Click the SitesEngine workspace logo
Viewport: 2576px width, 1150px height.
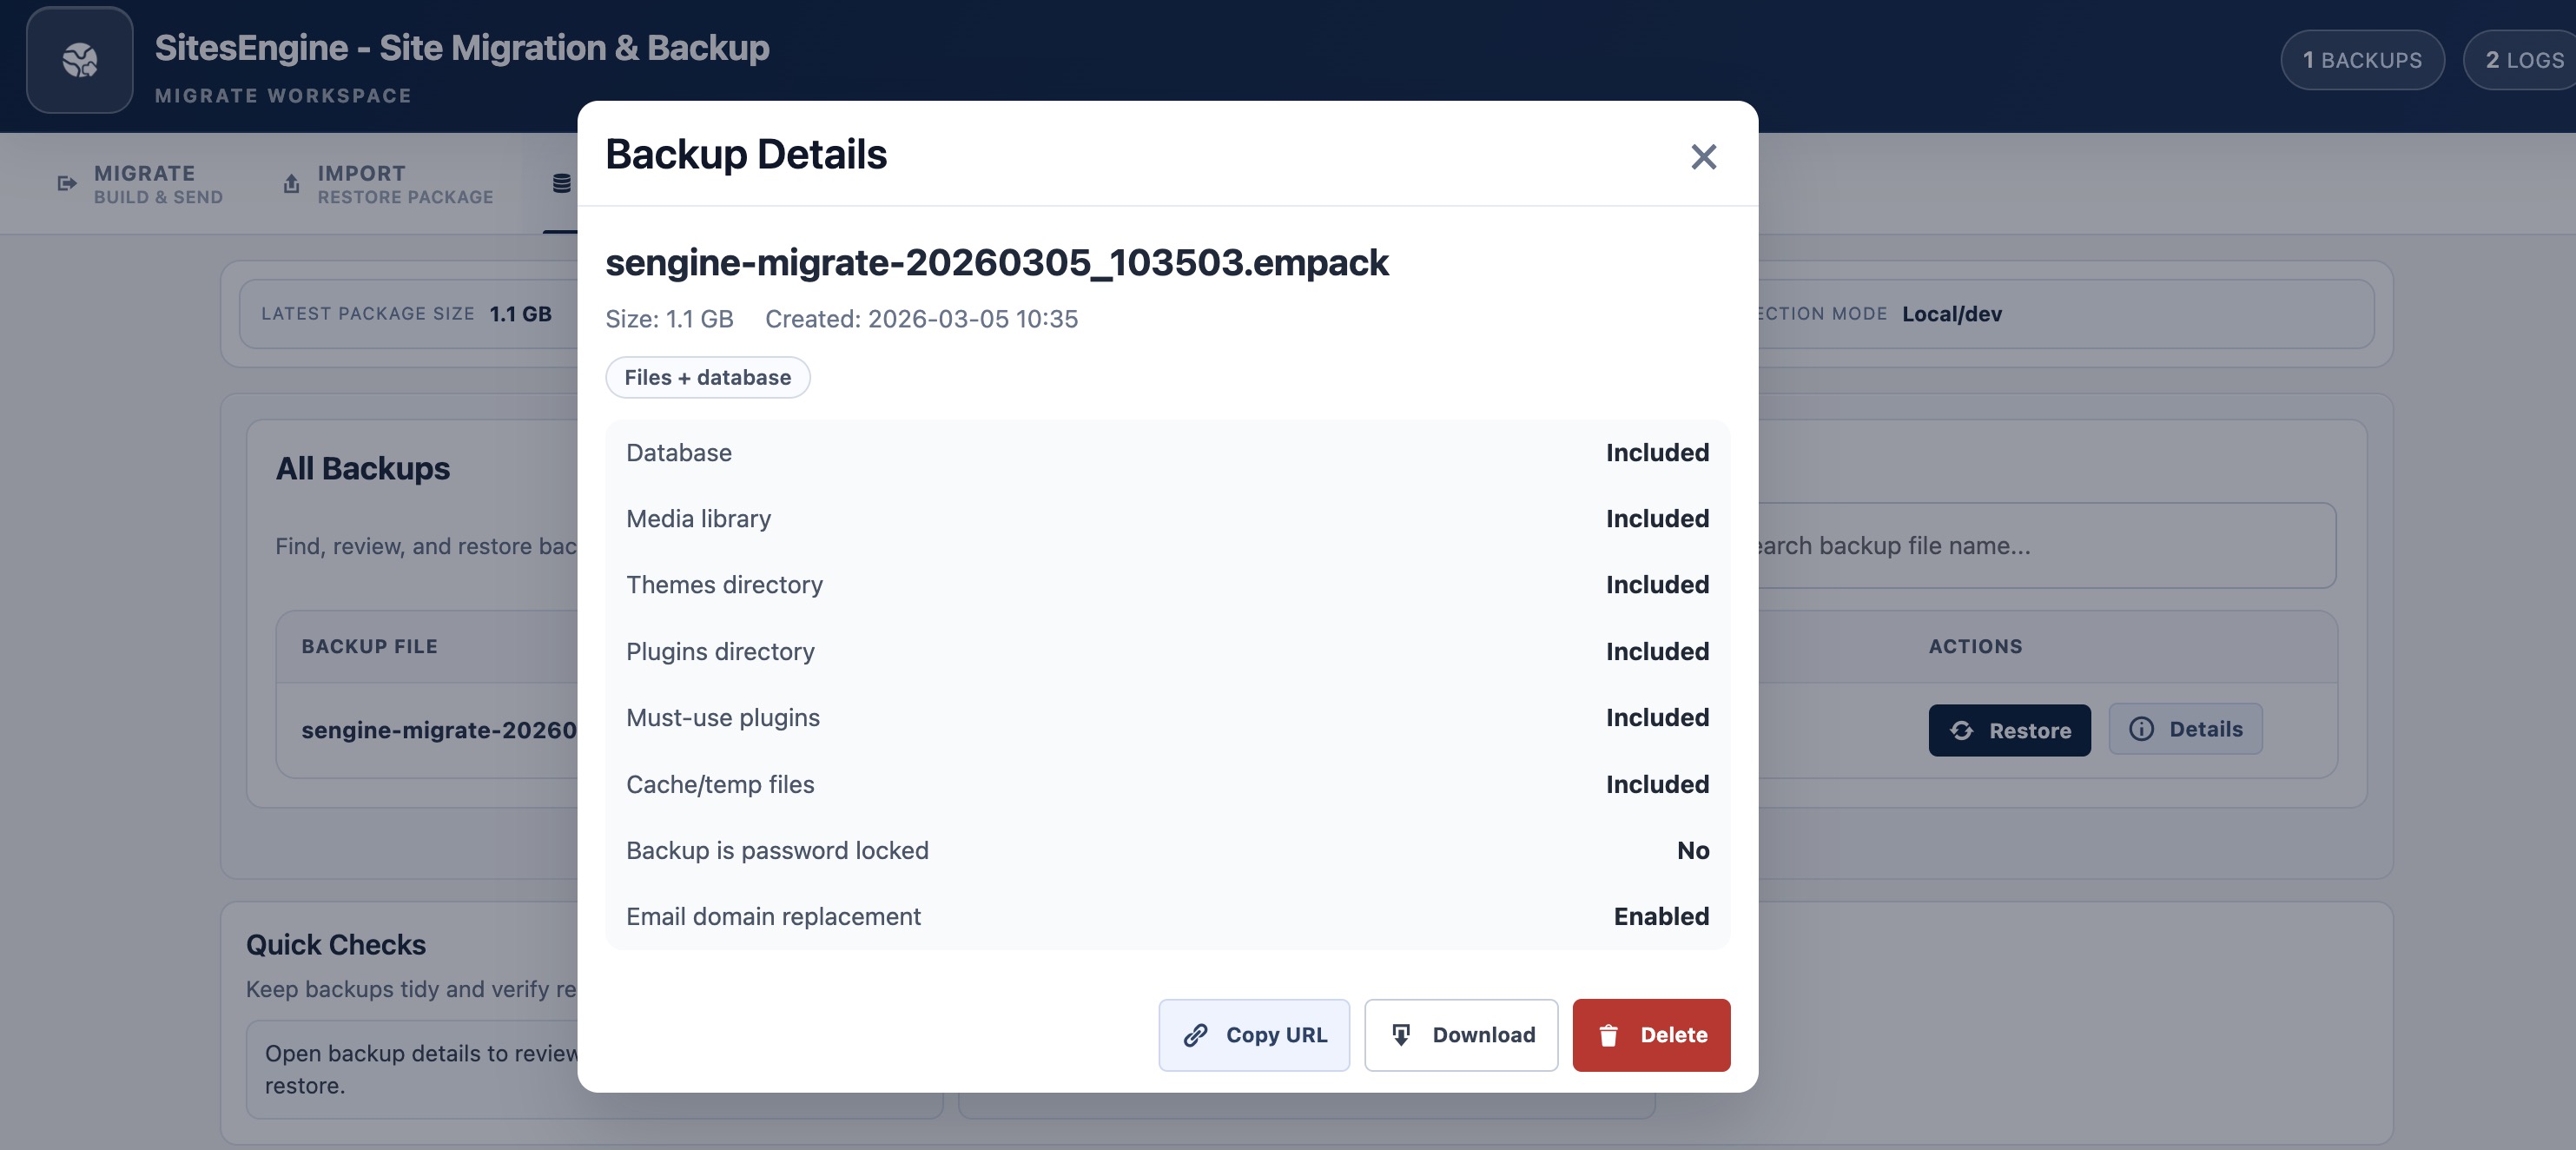[x=79, y=59]
